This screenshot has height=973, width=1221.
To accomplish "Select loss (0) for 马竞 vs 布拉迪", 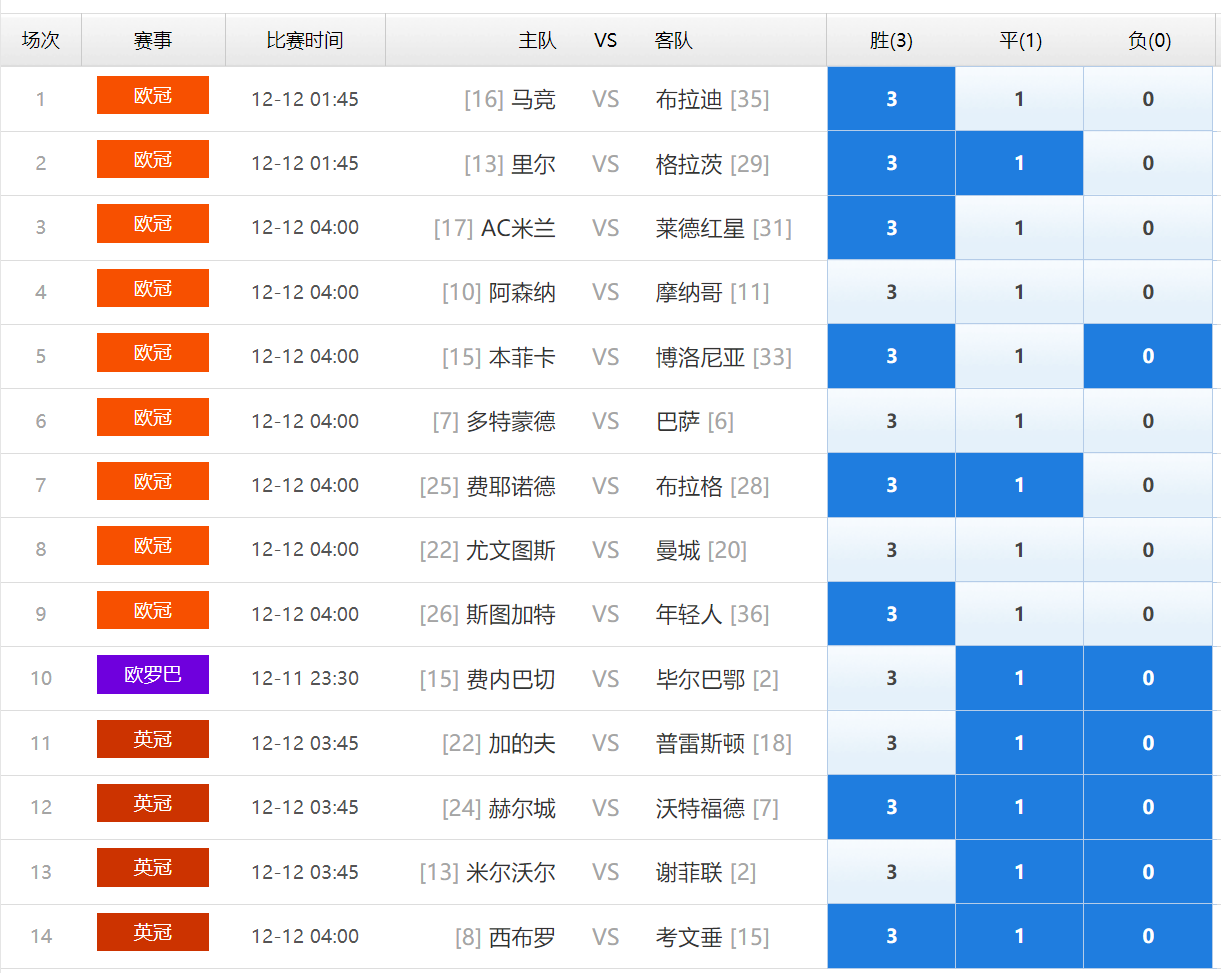I will pyautogui.click(x=1148, y=99).
